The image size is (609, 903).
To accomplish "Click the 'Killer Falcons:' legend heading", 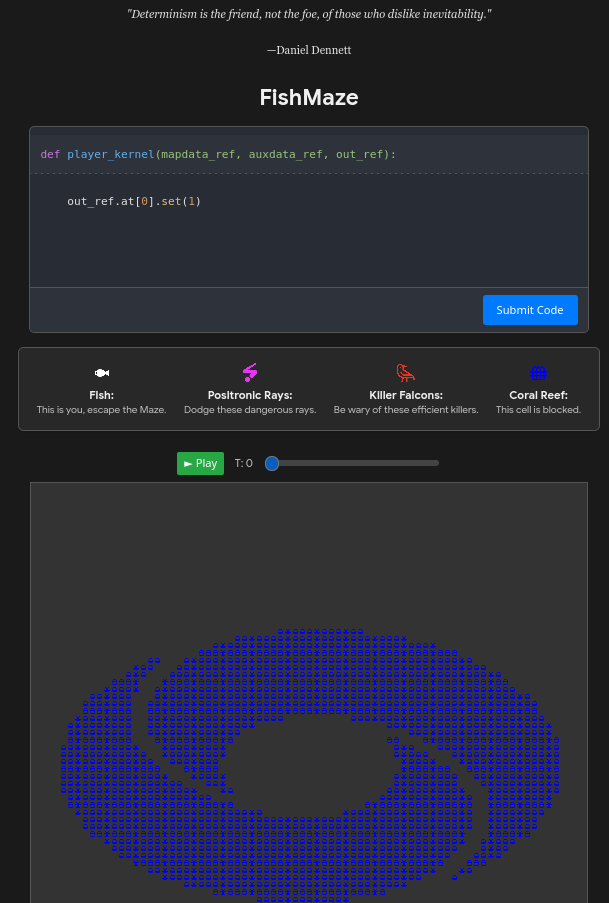I will [x=406, y=395].
